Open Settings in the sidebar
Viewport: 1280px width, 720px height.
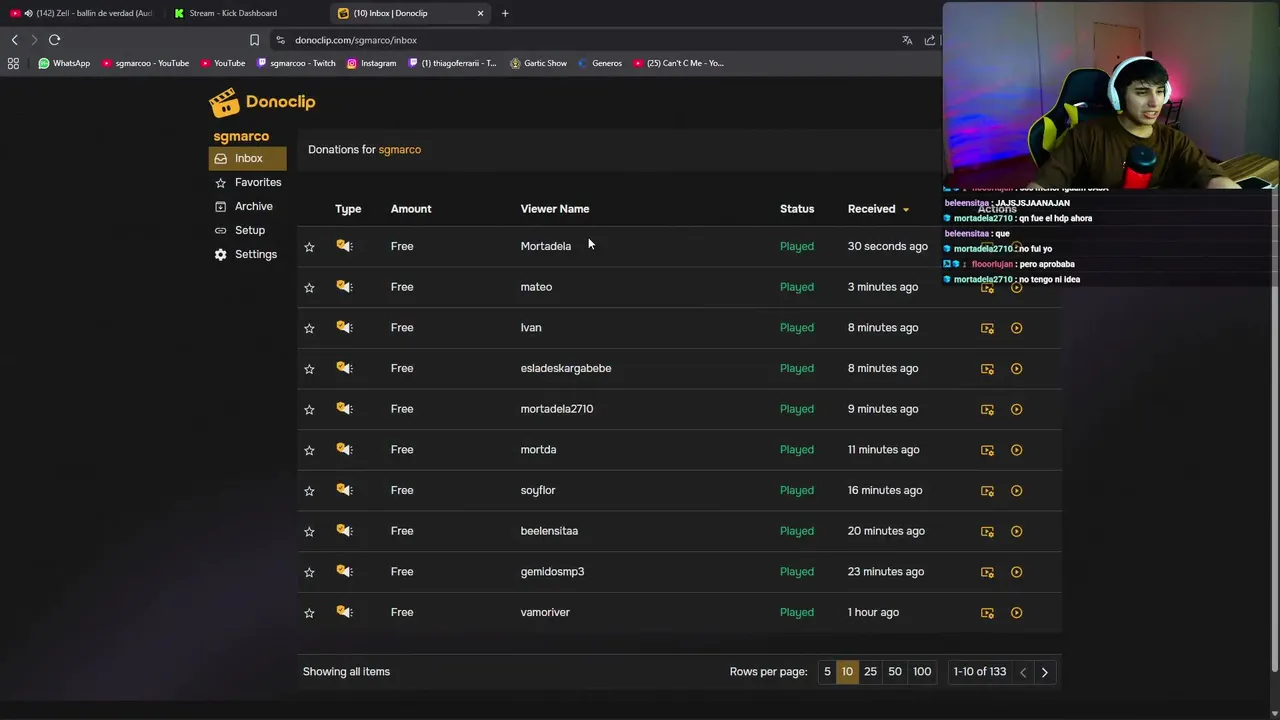point(247,254)
